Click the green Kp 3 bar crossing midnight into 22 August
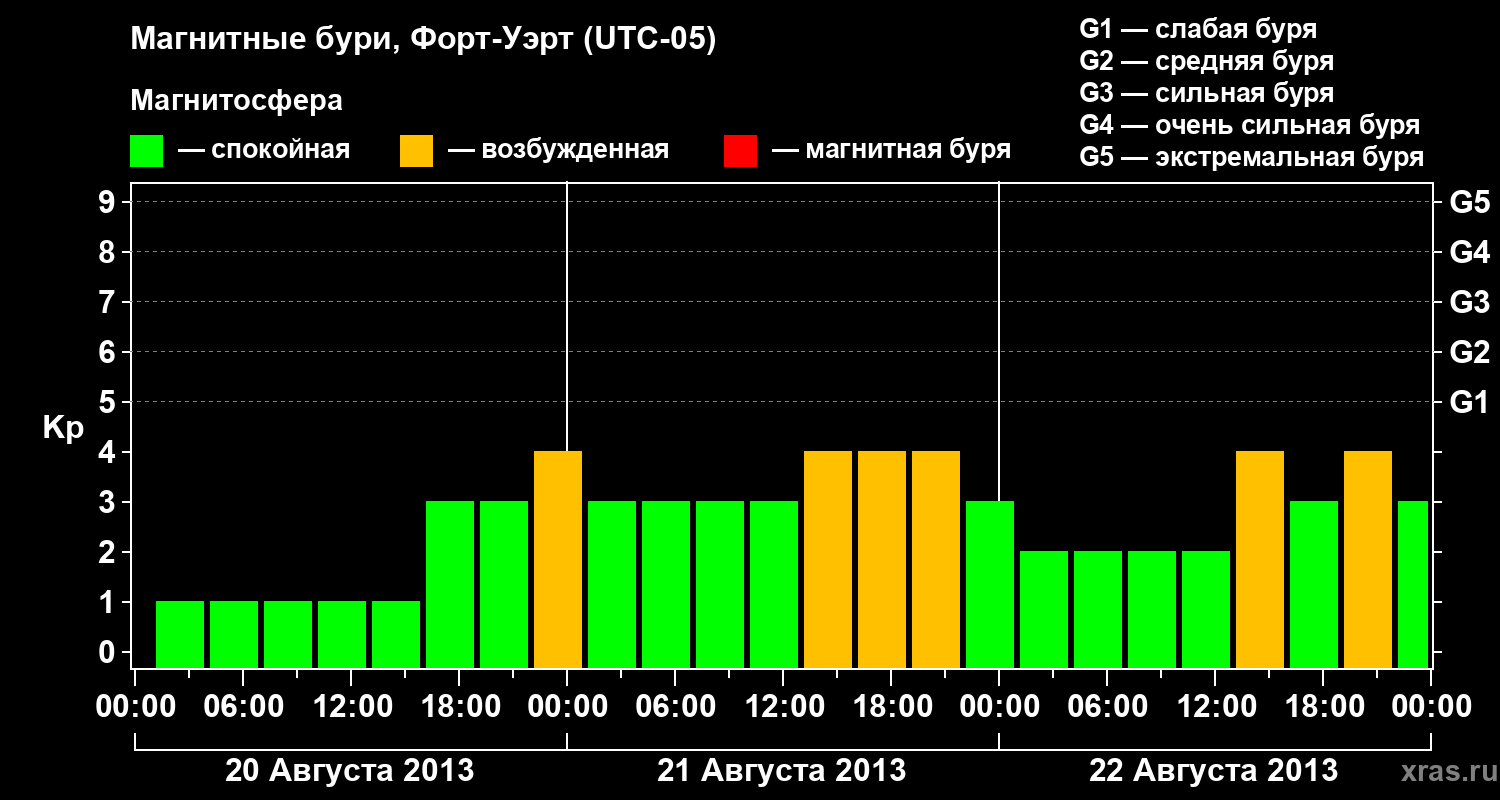Image resolution: width=1500 pixels, height=800 pixels. [x=990, y=584]
